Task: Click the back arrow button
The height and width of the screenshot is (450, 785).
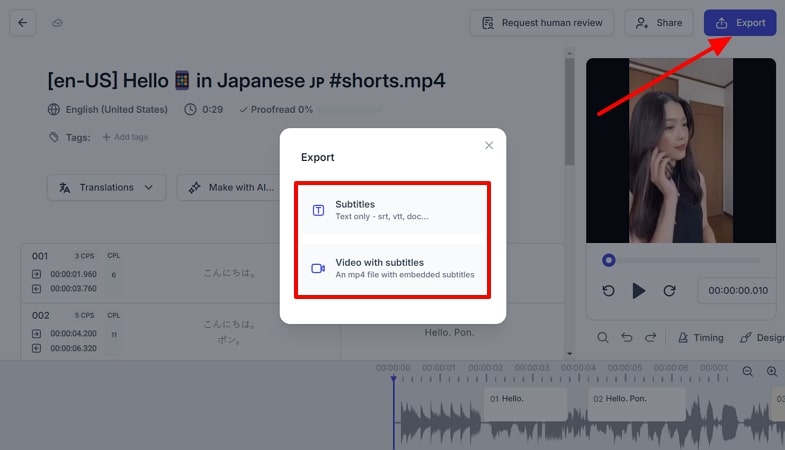Action: pyautogui.click(x=23, y=22)
